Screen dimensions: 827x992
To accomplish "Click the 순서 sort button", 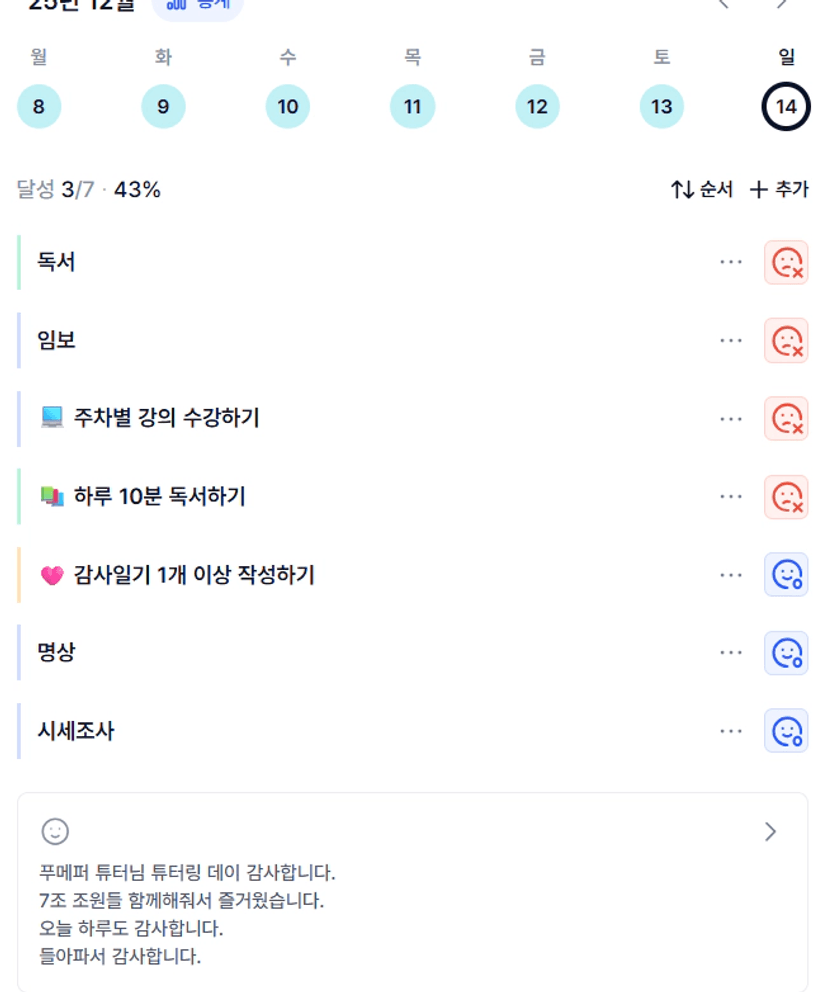I will pyautogui.click(x=702, y=189).
